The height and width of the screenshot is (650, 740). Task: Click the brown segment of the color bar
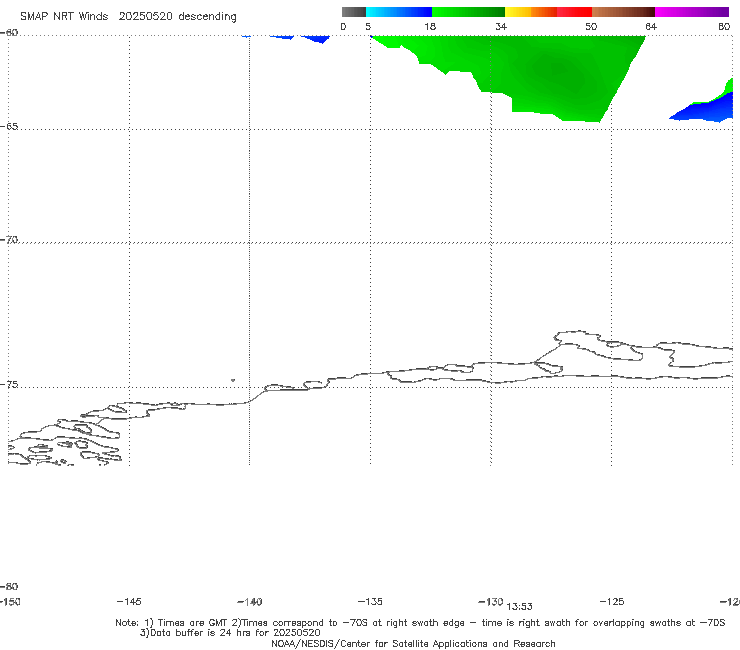[x=623, y=12]
